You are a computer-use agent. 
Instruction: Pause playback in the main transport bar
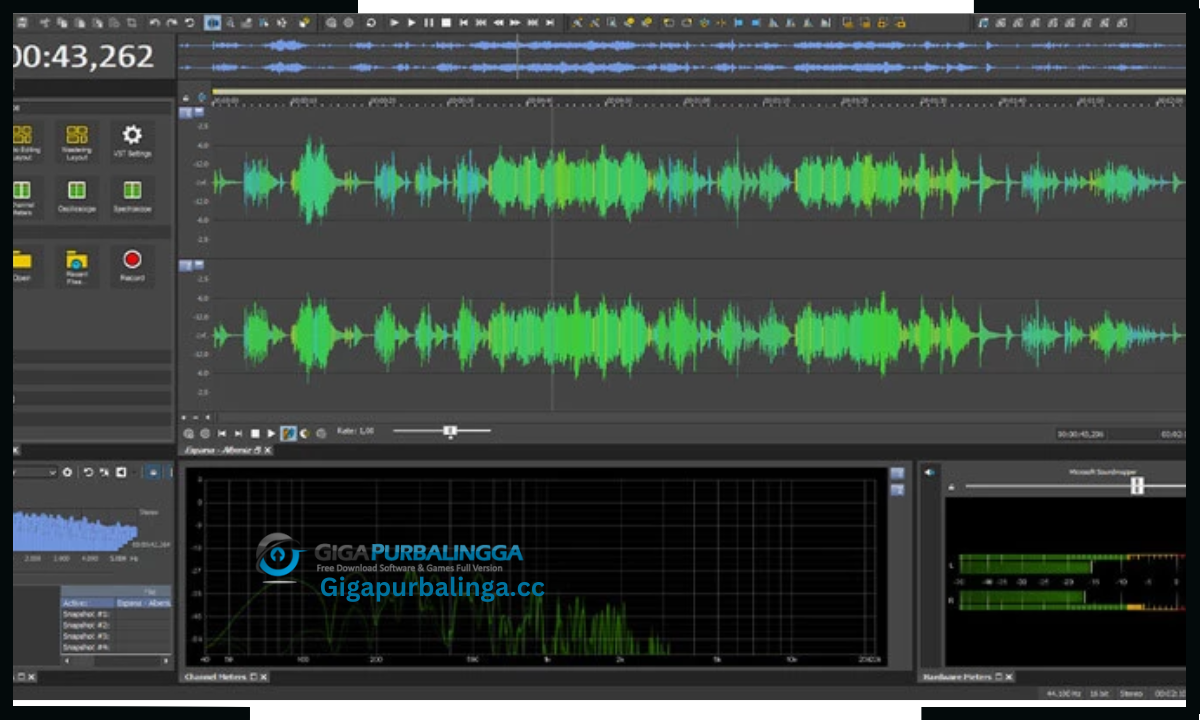point(429,22)
